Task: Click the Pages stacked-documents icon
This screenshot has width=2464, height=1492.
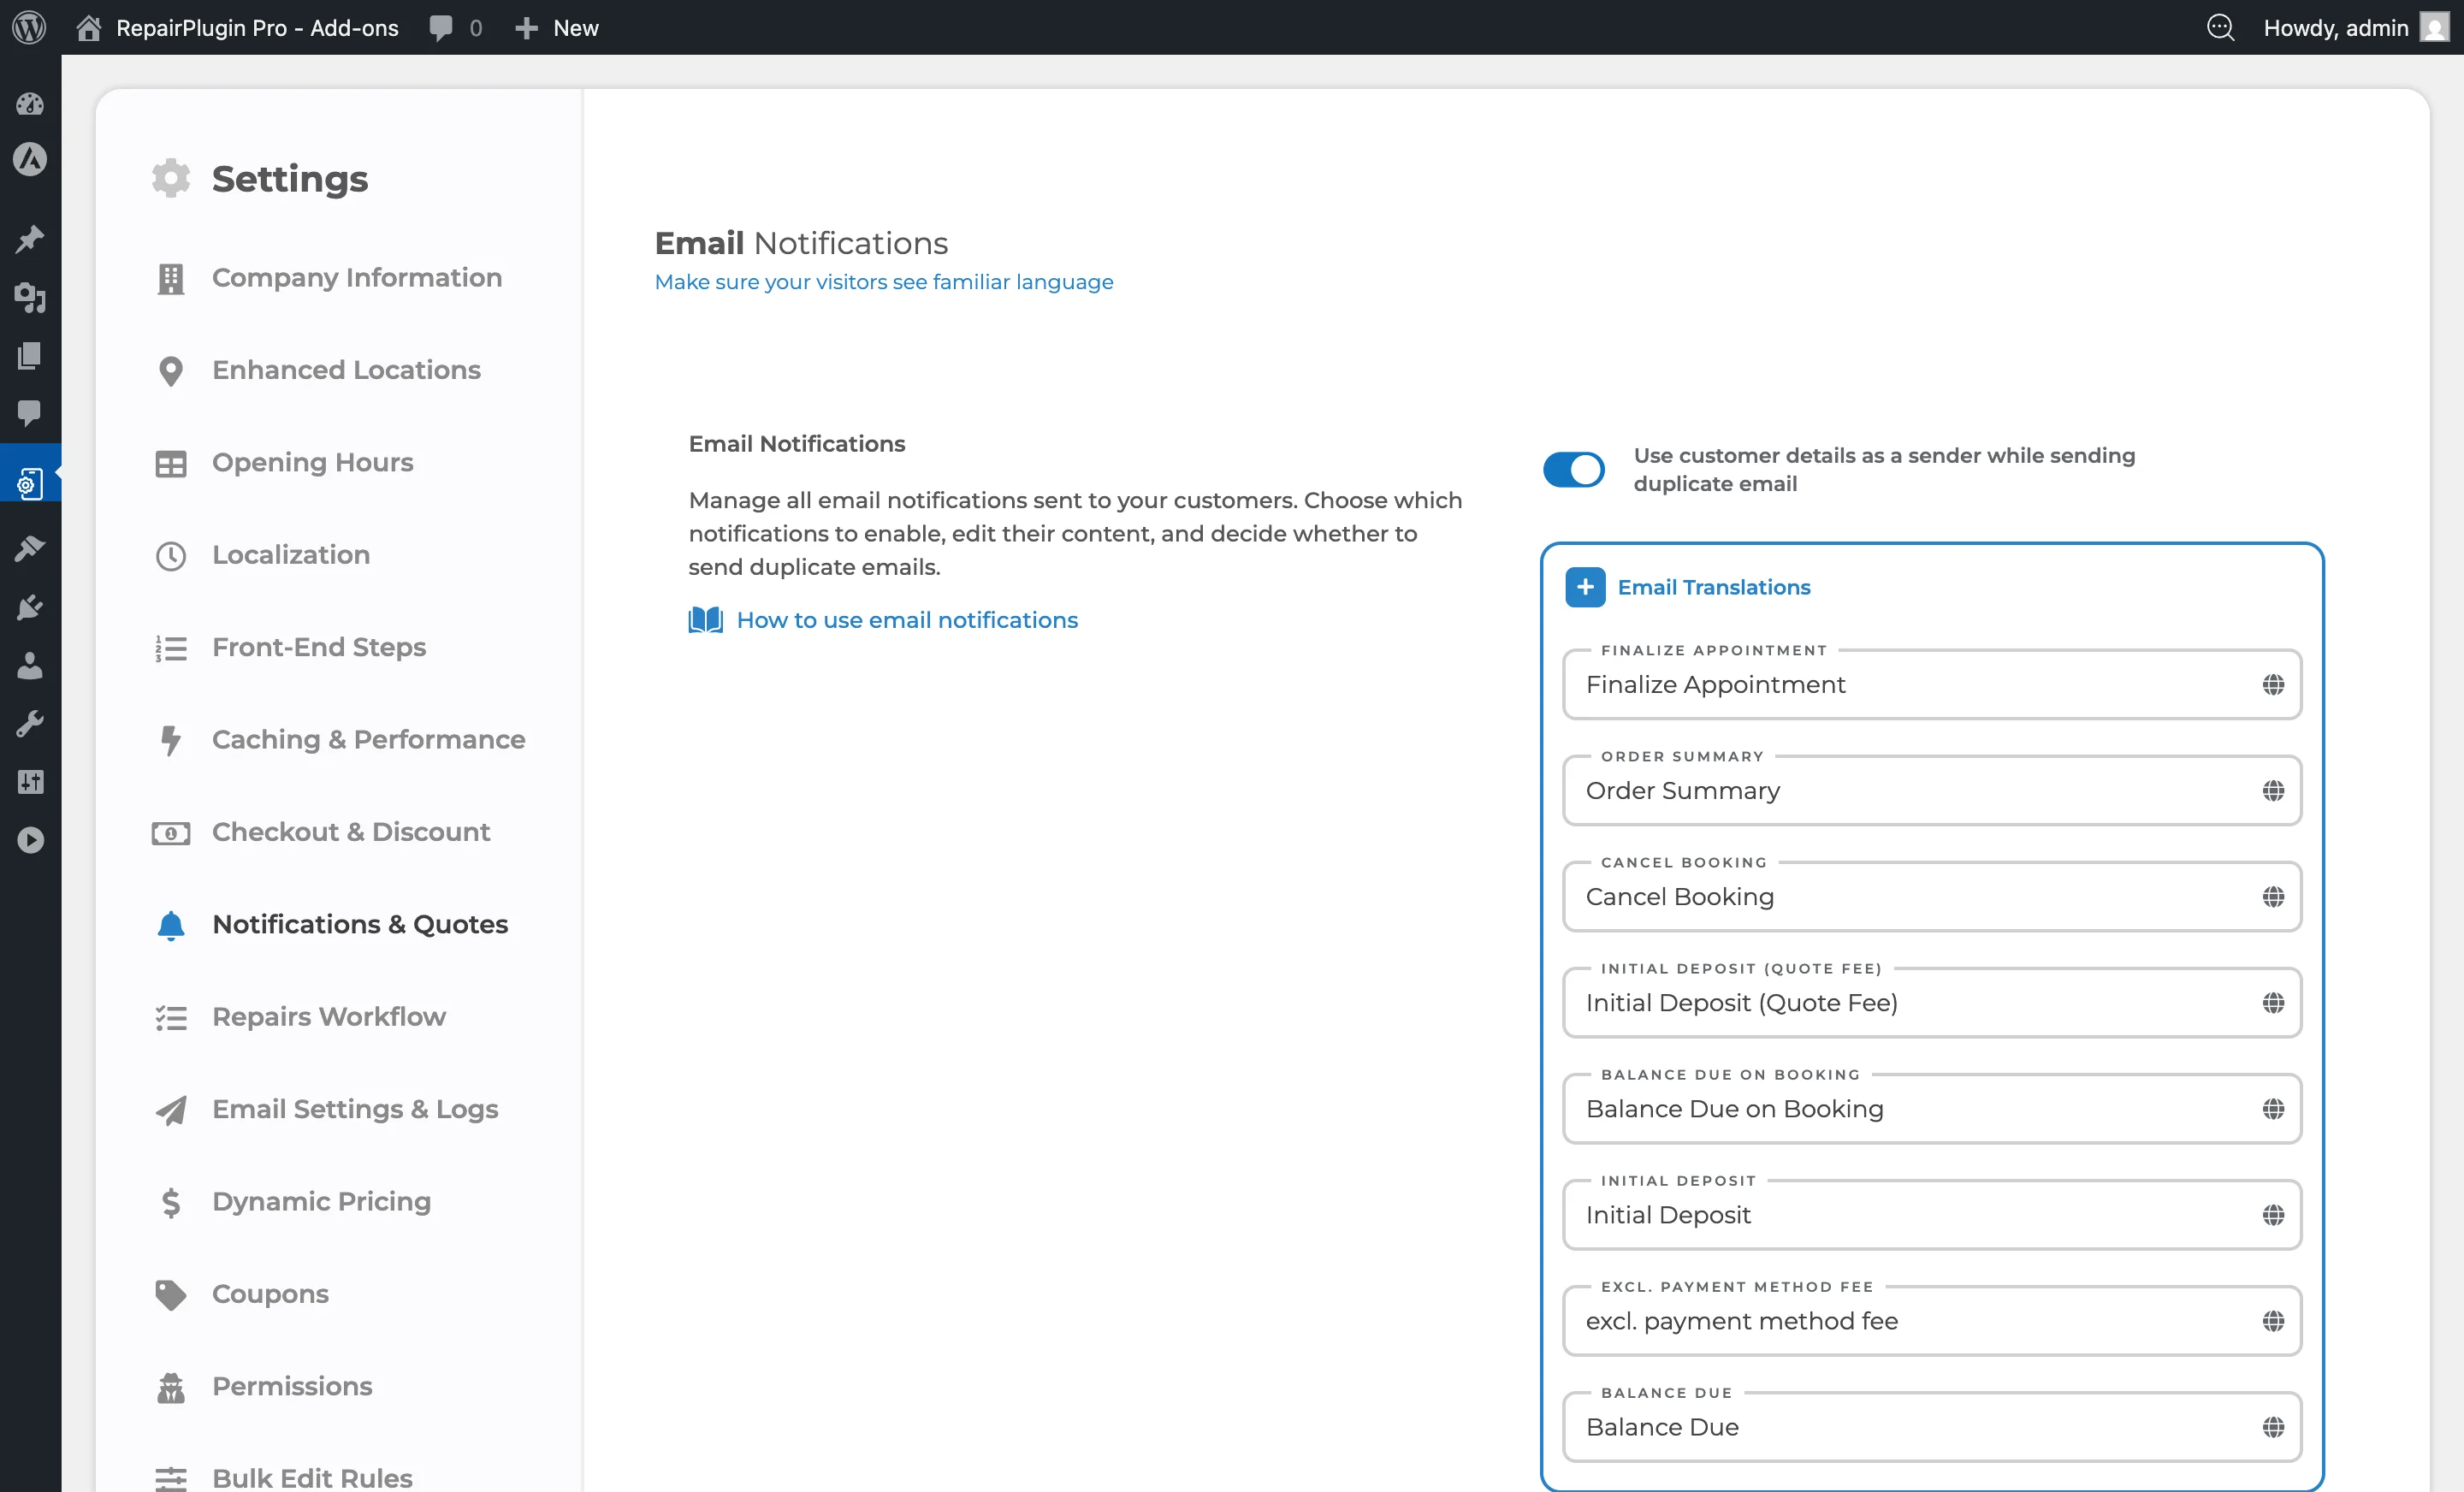Action: pos(31,356)
